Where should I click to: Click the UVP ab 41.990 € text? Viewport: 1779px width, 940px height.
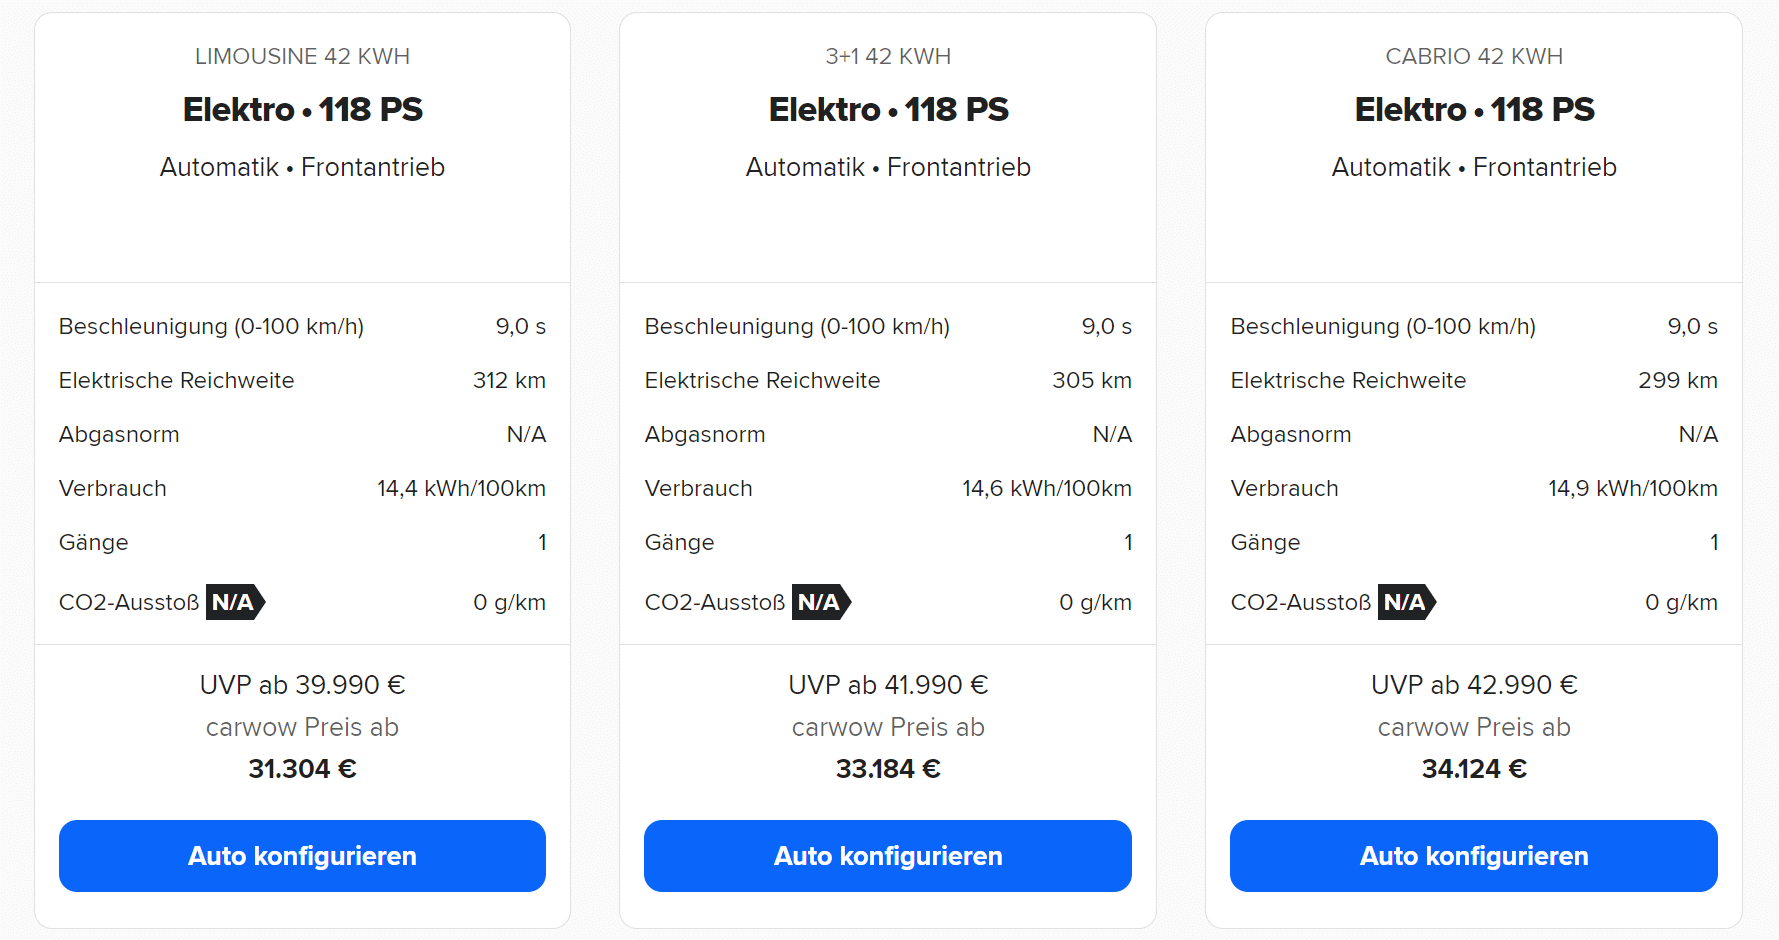pos(888,685)
